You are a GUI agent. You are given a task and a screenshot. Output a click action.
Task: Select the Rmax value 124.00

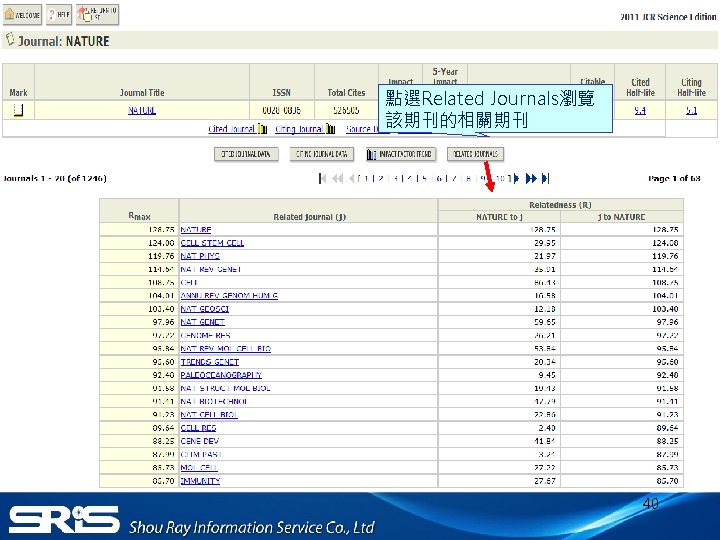click(x=161, y=243)
